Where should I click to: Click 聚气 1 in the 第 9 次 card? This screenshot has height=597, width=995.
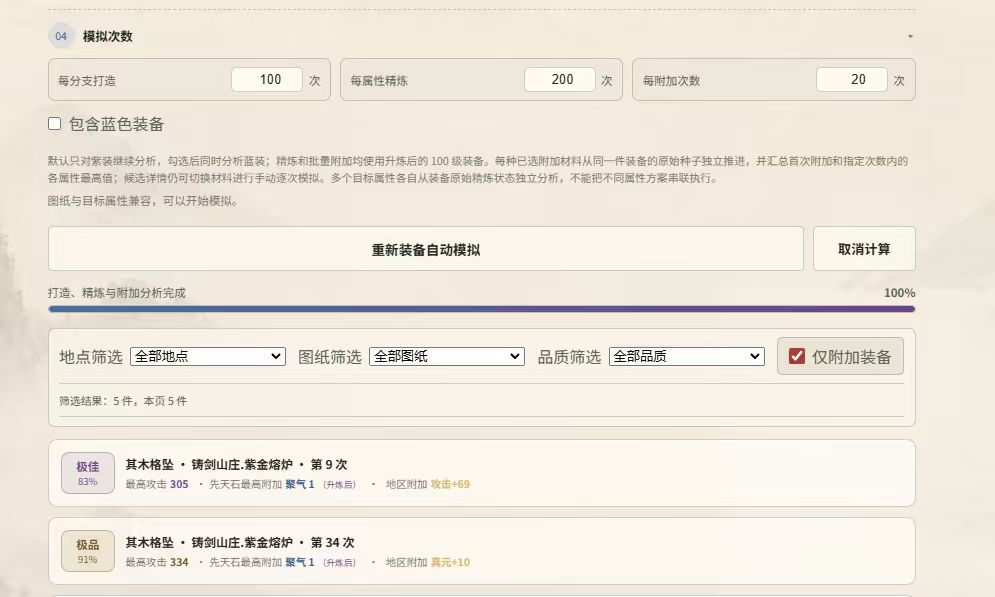tap(300, 484)
